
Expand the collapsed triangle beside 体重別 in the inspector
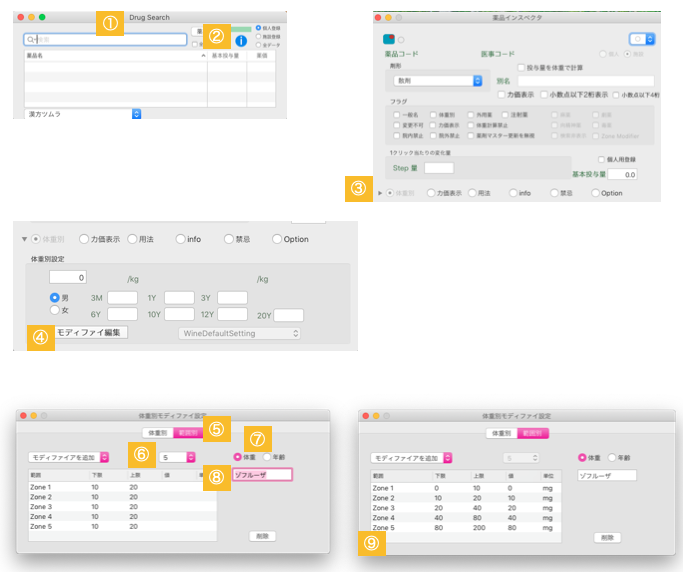pos(379,192)
